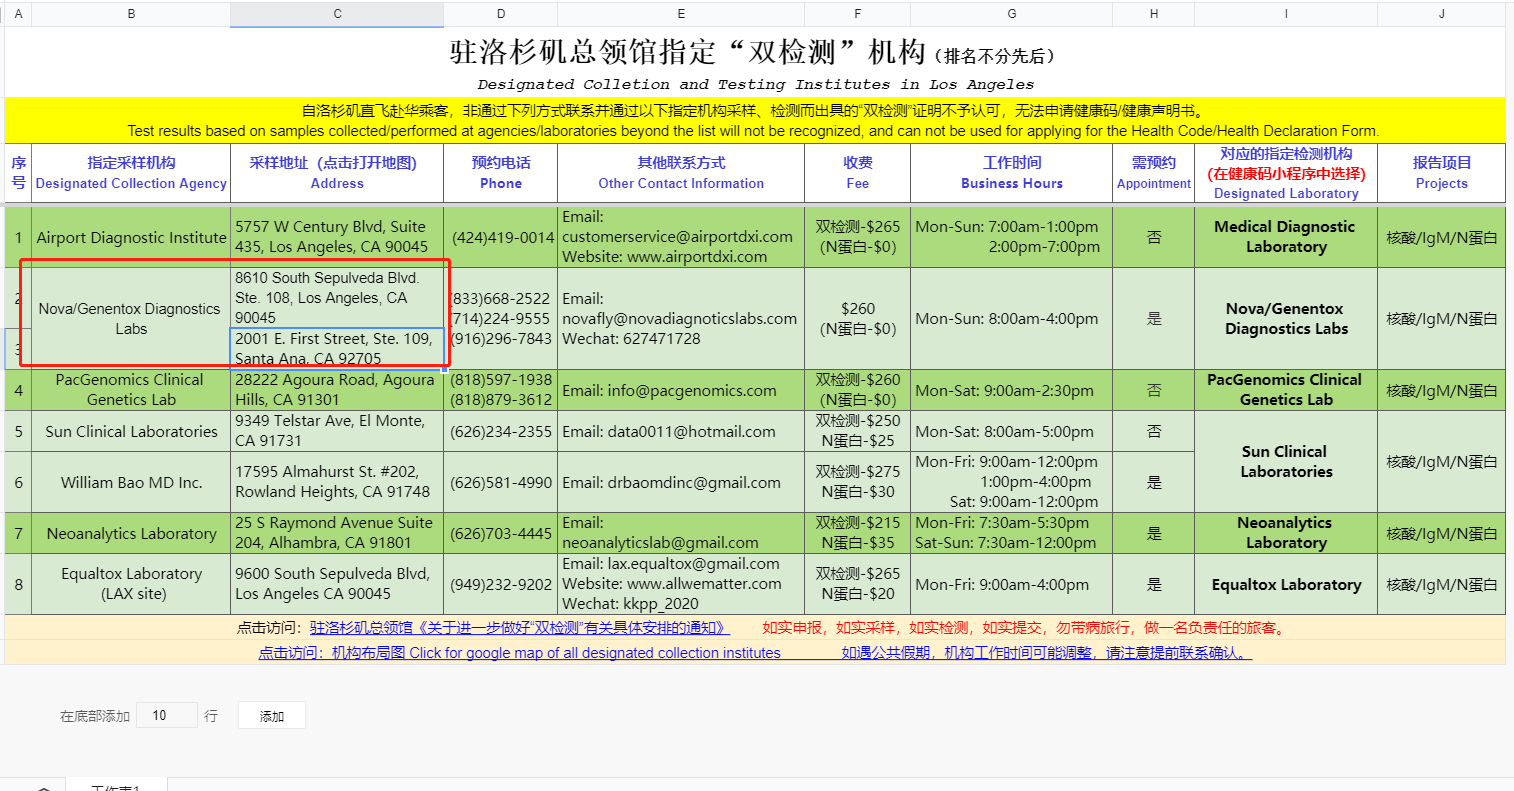Select column I header
1514x791 pixels.
click(1286, 14)
